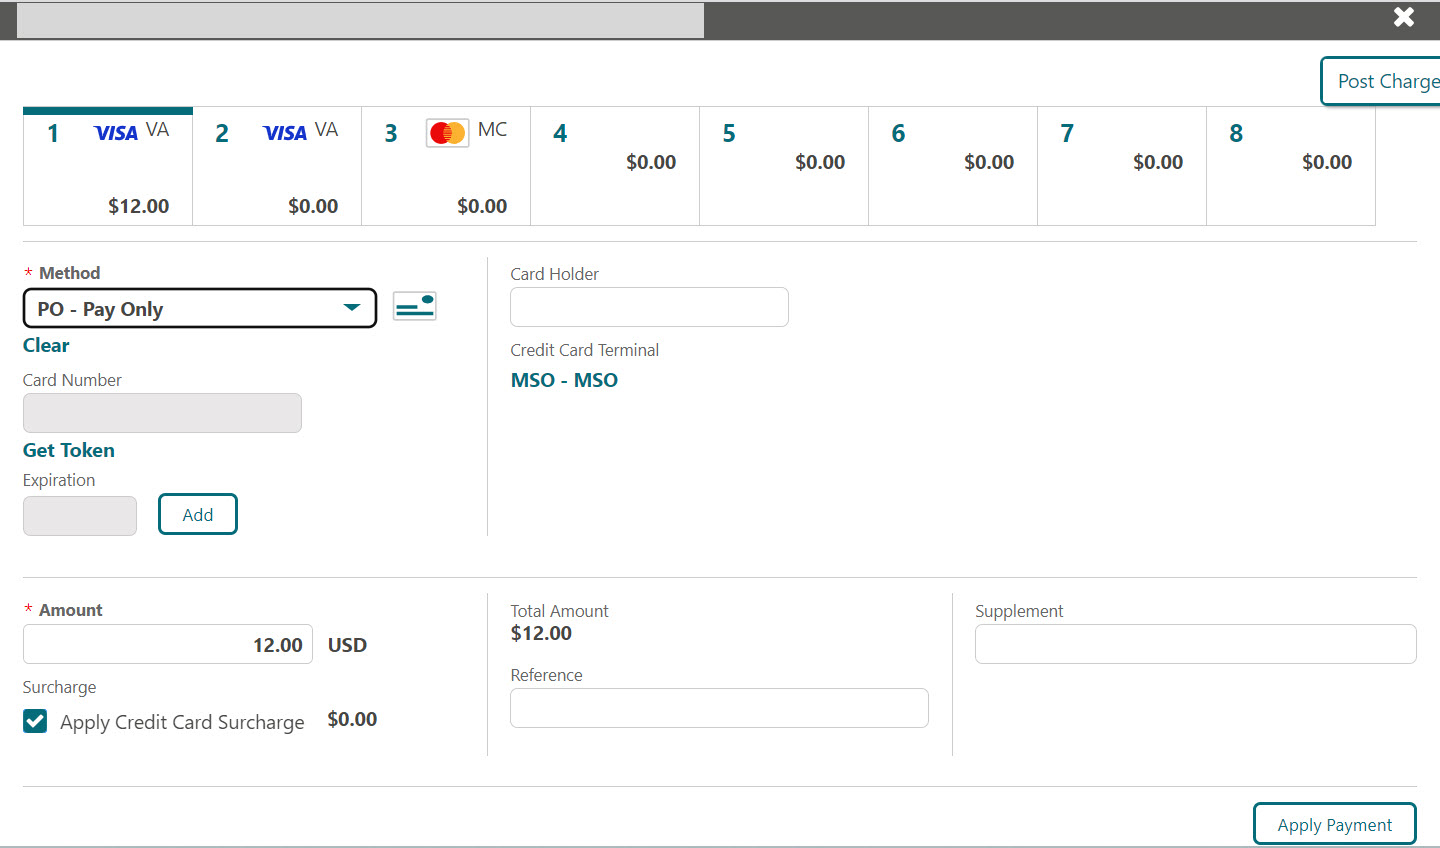Click the Clear link under Method

point(46,345)
